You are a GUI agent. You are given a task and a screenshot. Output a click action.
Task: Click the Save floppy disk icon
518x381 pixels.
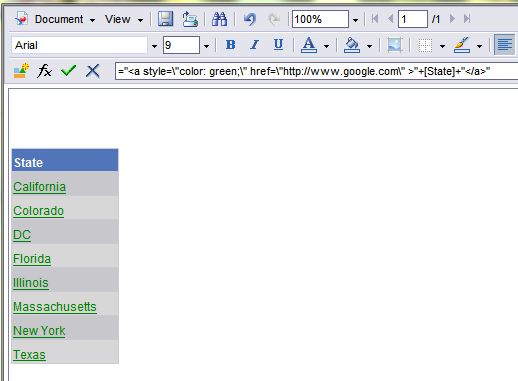point(165,19)
